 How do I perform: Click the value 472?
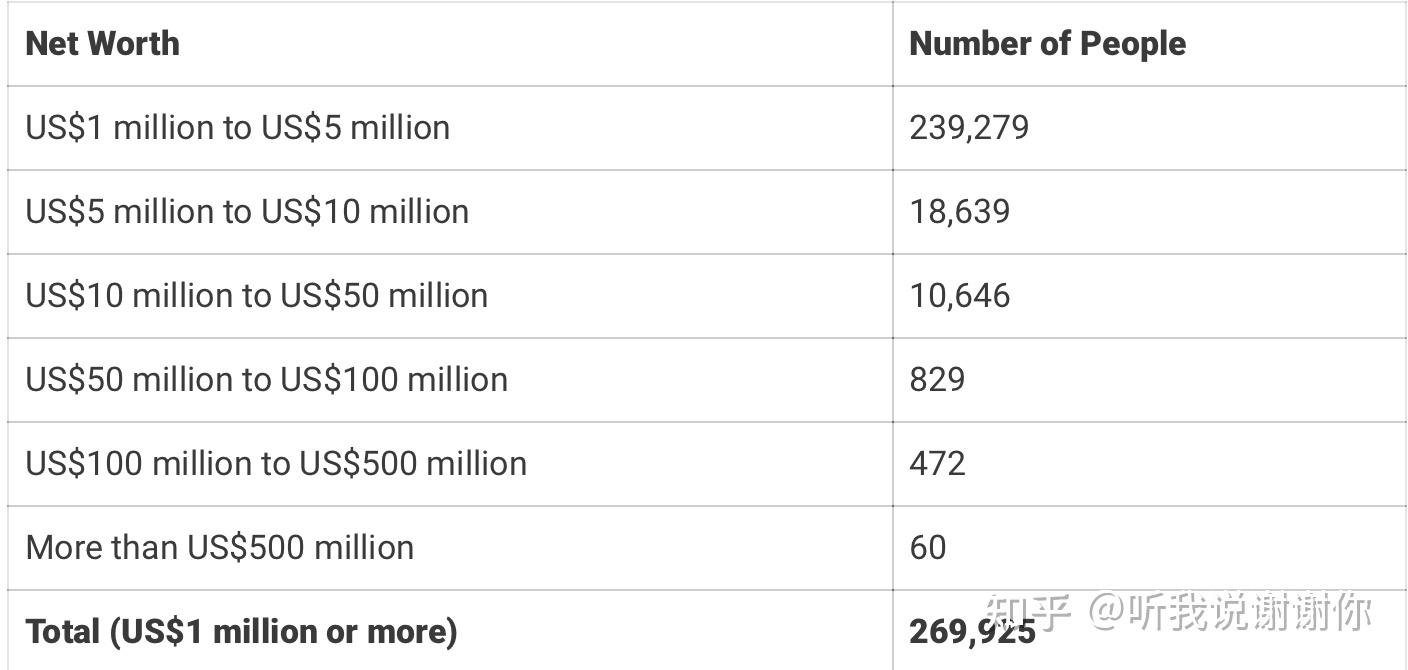click(937, 464)
